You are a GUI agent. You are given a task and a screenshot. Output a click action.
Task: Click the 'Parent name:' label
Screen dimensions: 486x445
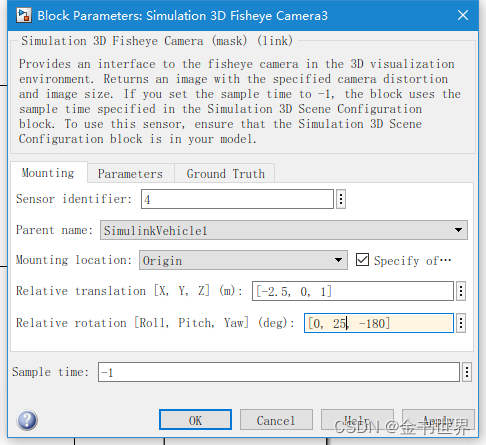point(54,230)
